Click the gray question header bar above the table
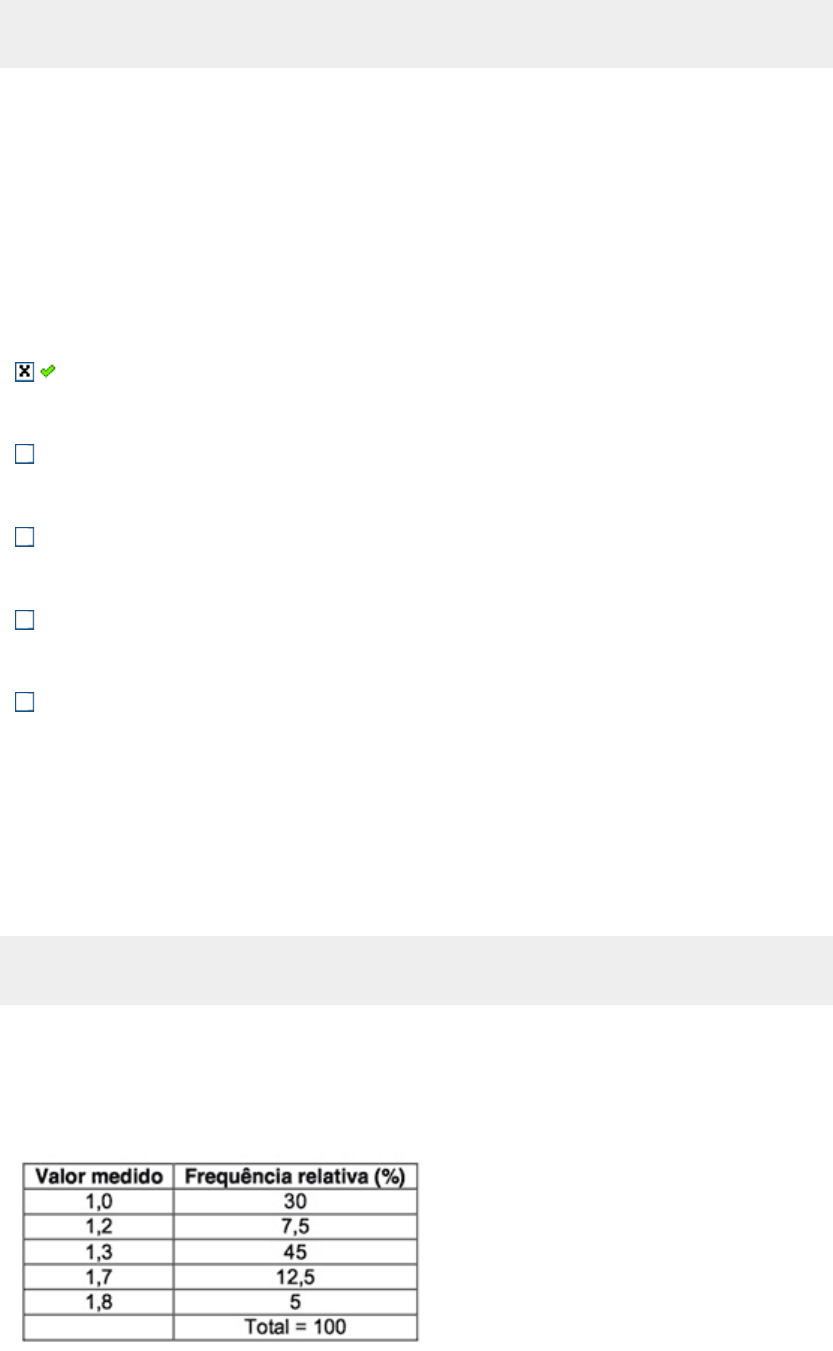This screenshot has height=1351, width=833. pos(416,970)
